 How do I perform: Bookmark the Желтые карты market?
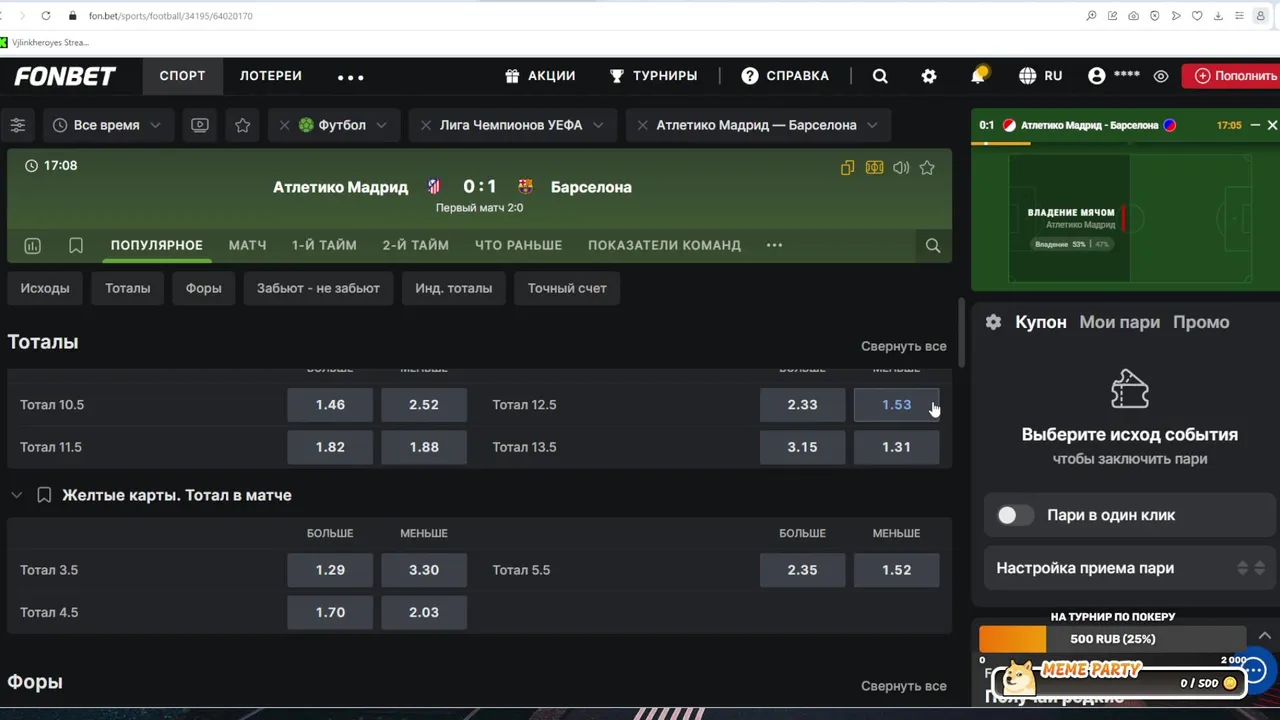[x=44, y=495]
